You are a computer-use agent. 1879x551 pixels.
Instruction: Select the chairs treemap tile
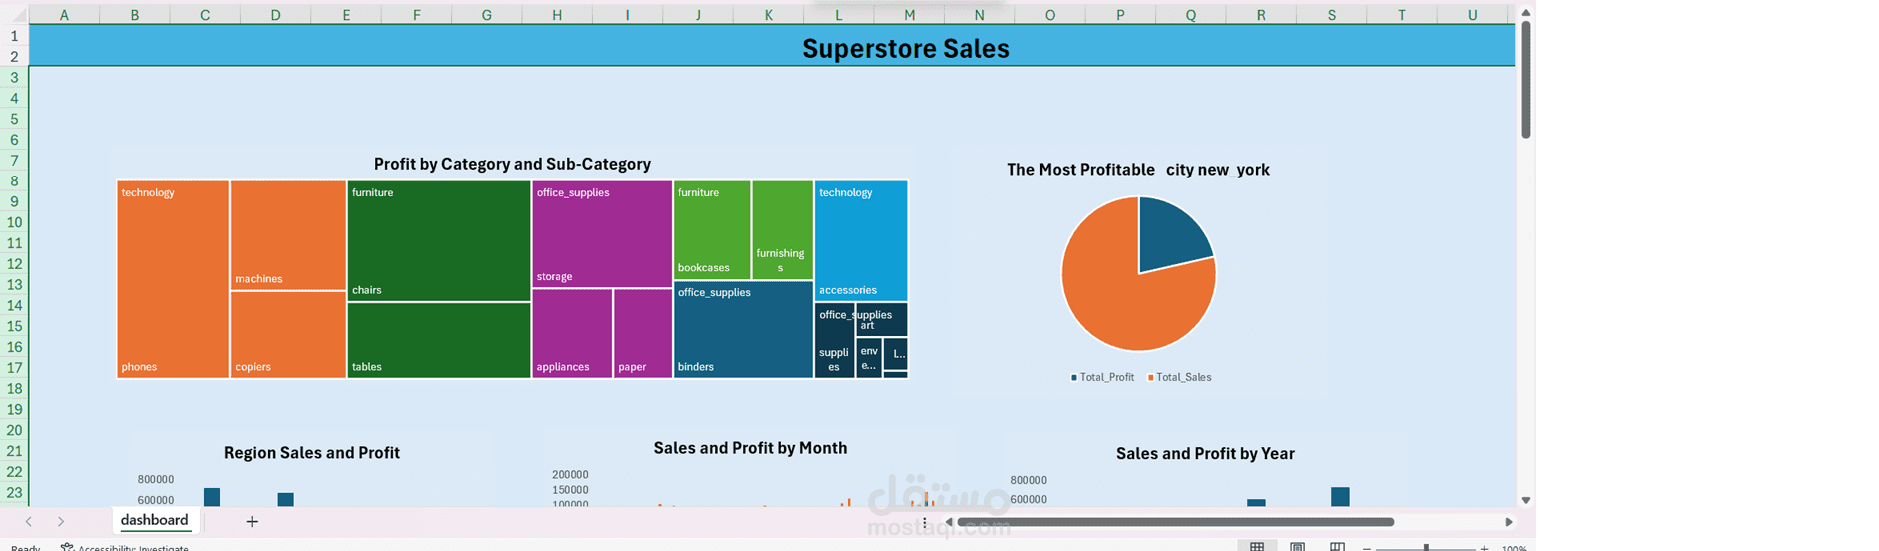tap(439, 241)
